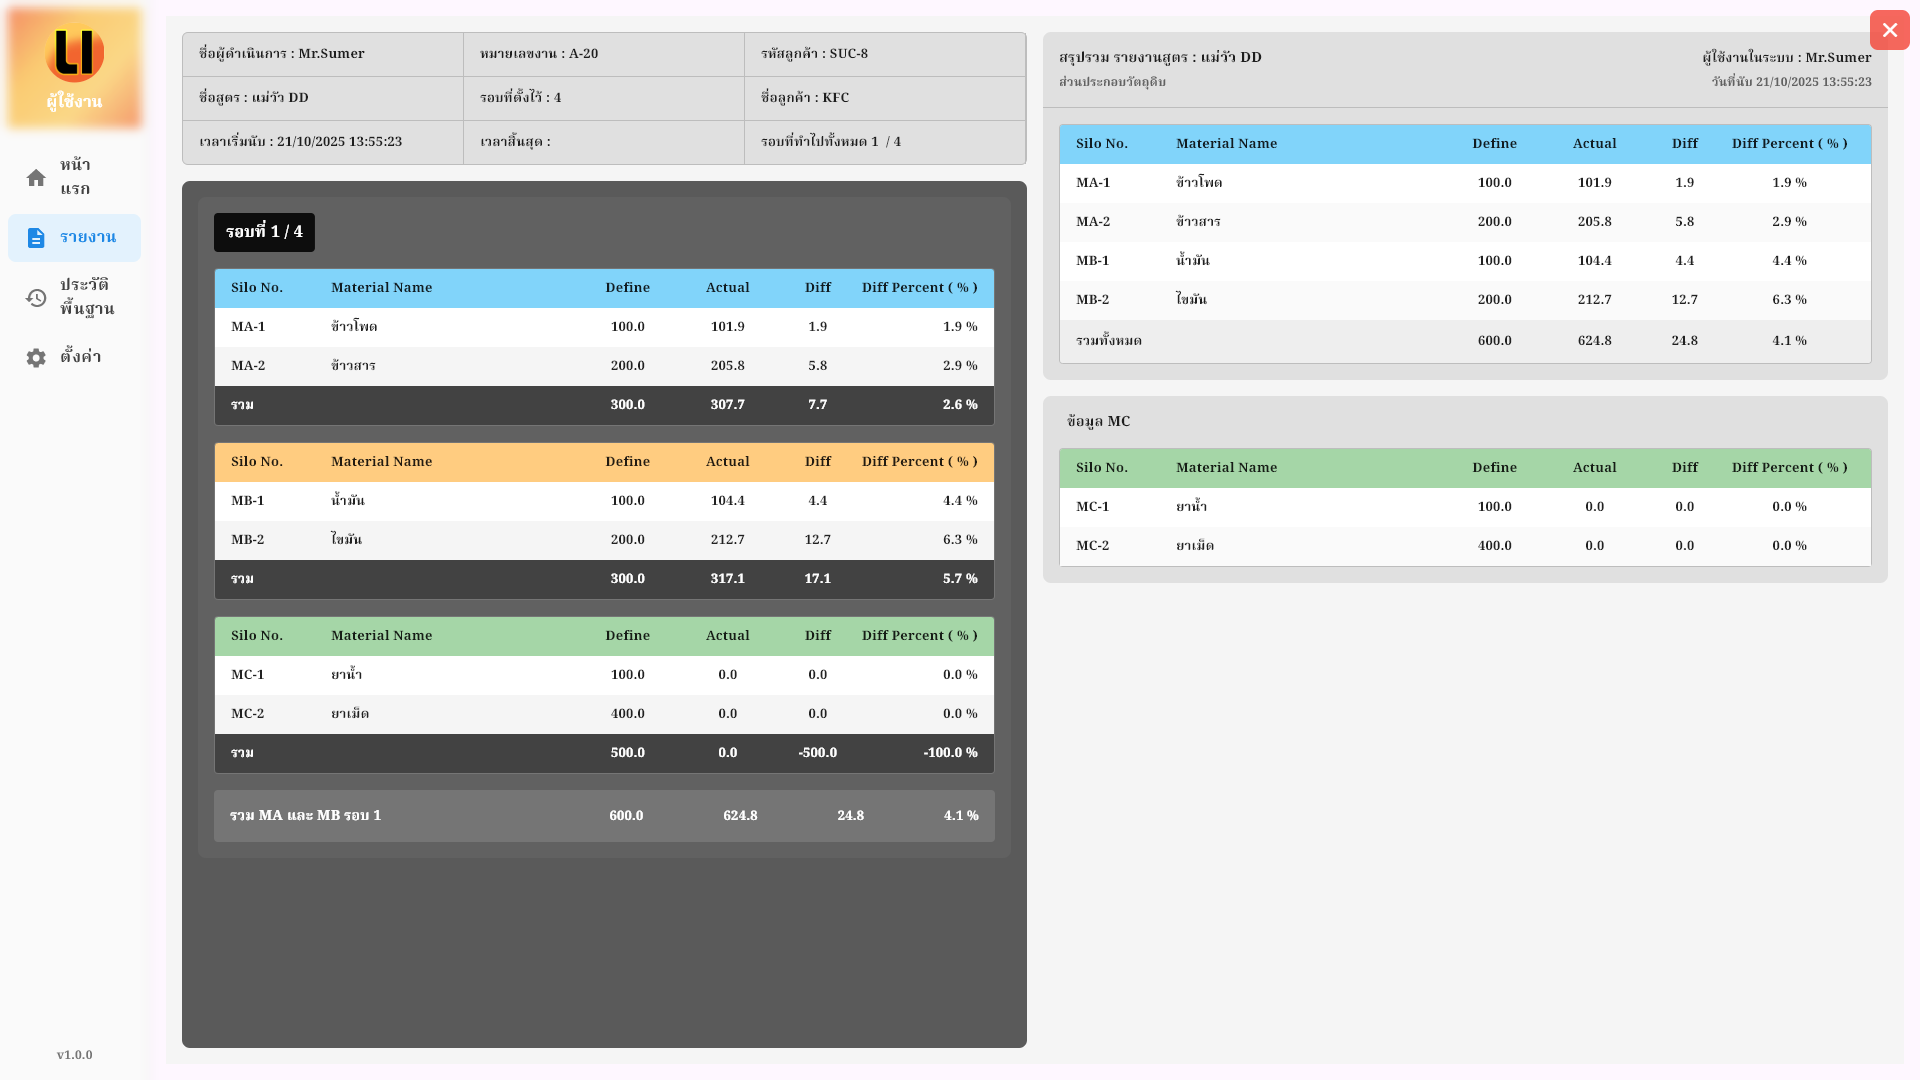The width and height of the screenshot is (1920, 1080).
Task: Click the report document icon
Action: [36, 238]
